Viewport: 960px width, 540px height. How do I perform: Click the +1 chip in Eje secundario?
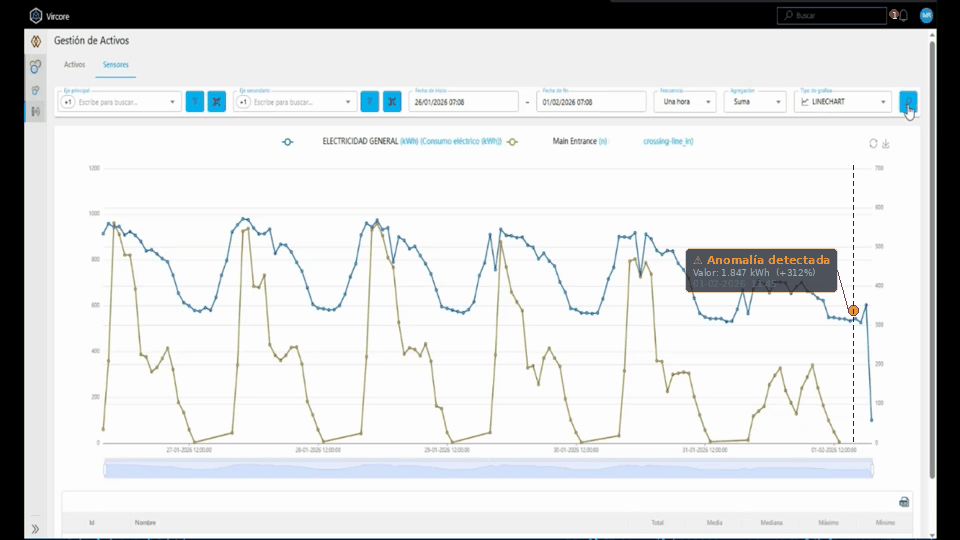[x=243, y=102]
